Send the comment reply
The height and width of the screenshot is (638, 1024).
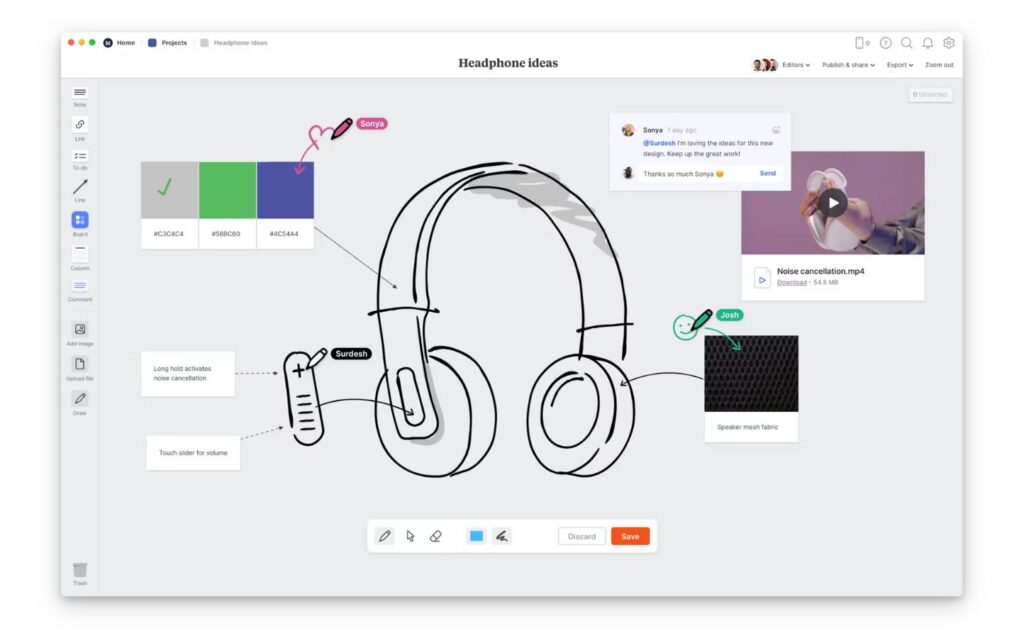click(x=767, y=173)
